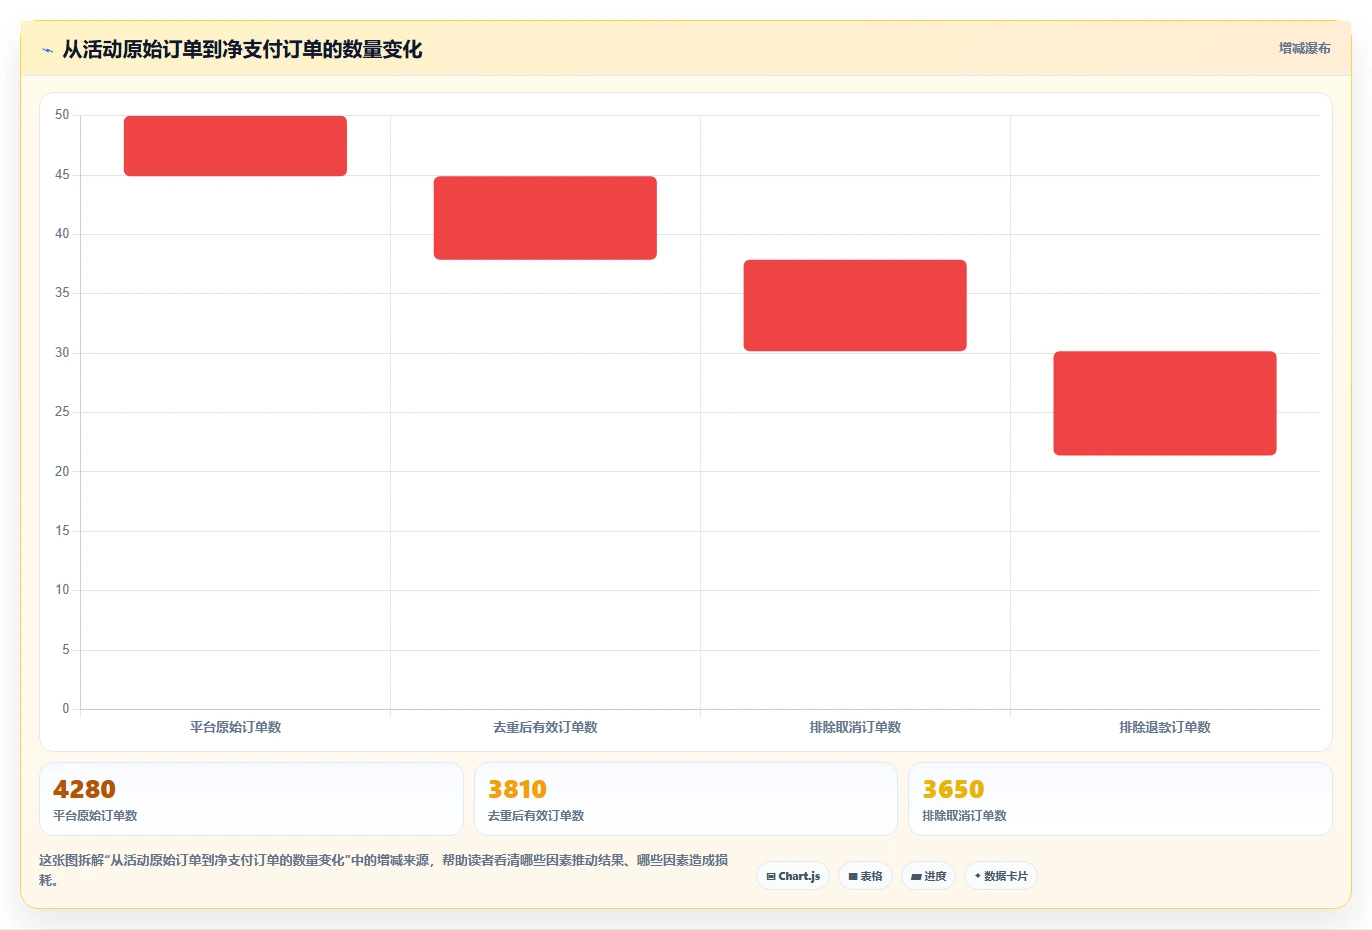This screenshot has height=930, width=1372.
Task: Click the lightning icon beside the chart title
Action: [x=47, y=50]
